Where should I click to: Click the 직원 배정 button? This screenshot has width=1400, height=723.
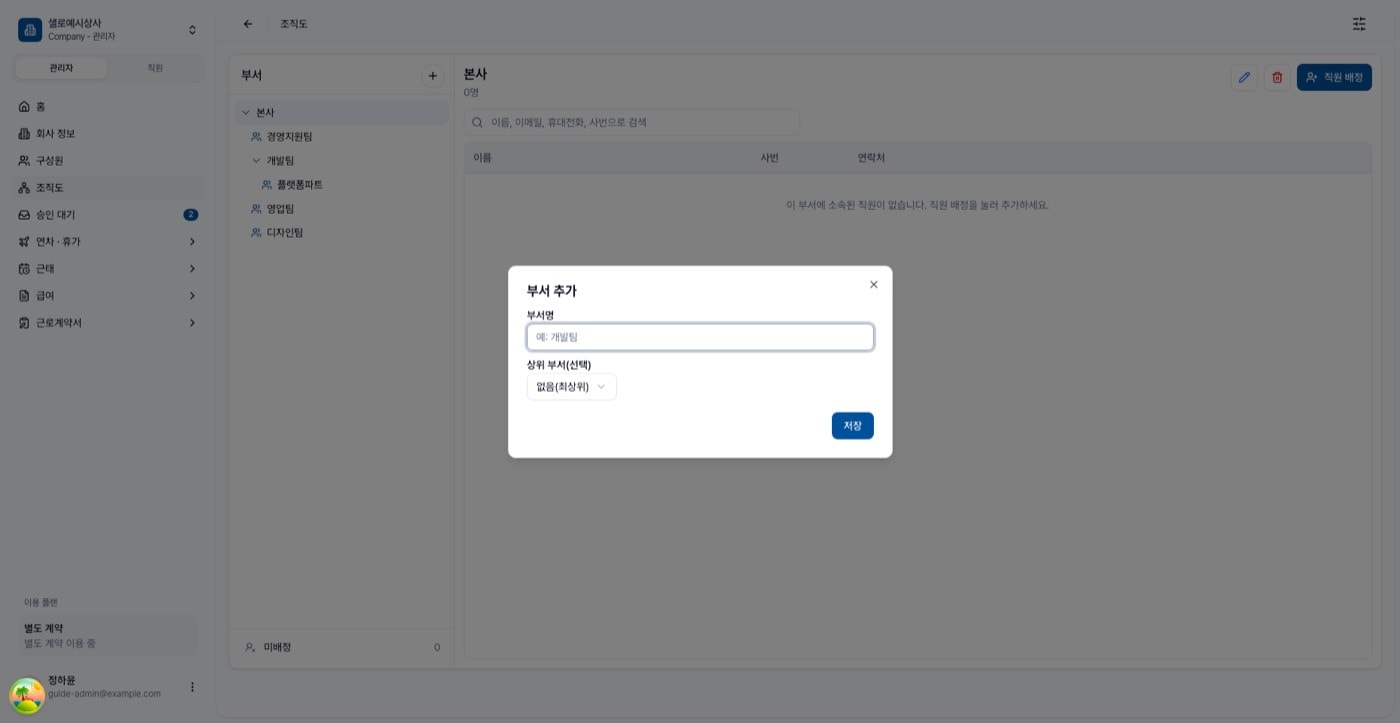pyautogui.click(x=1334, y=77)
